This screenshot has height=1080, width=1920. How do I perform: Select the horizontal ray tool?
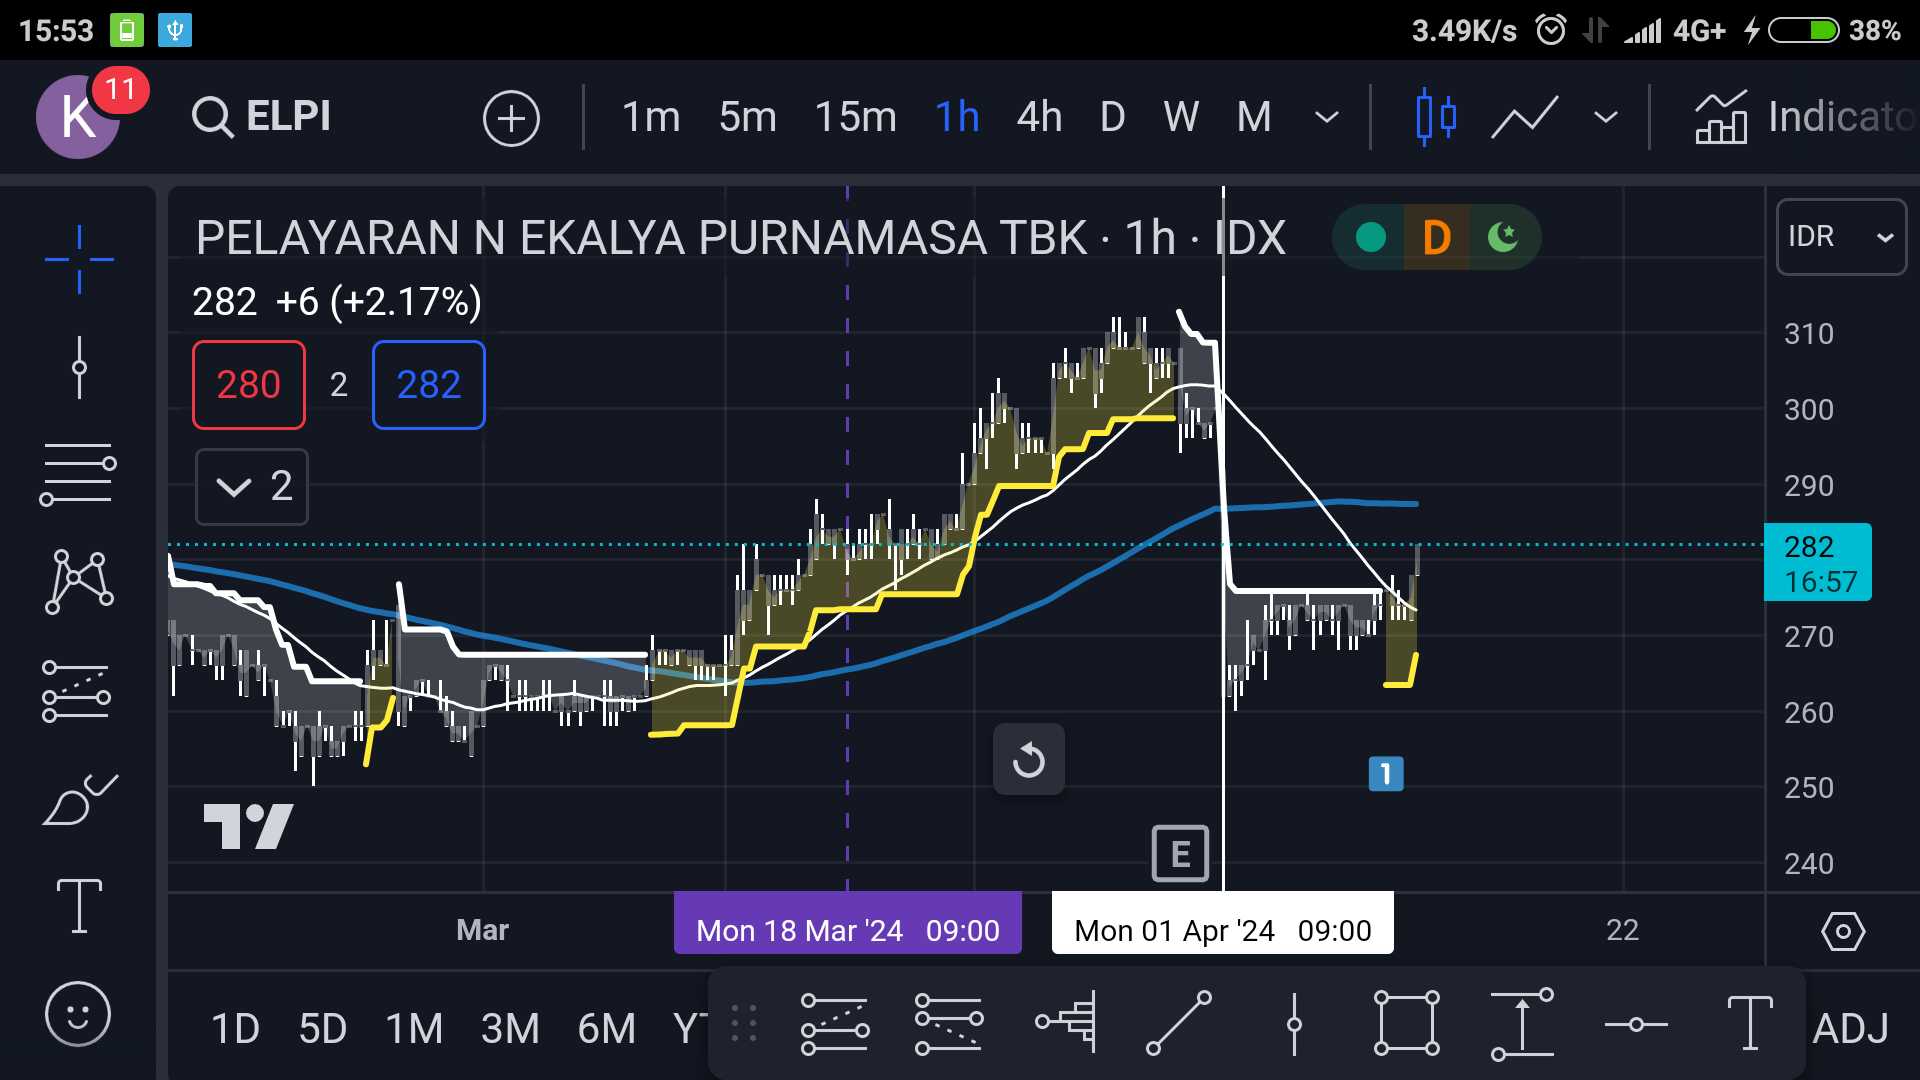(1636, 1024)
